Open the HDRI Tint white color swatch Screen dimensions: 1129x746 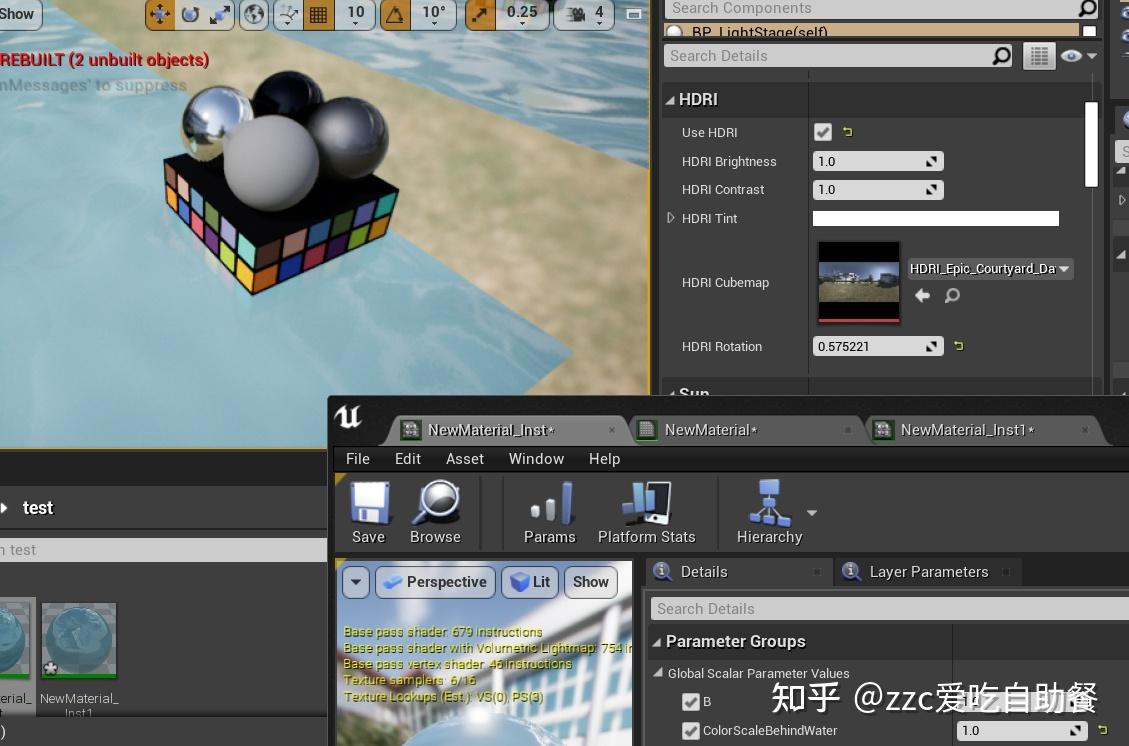(x=935, y=218)
